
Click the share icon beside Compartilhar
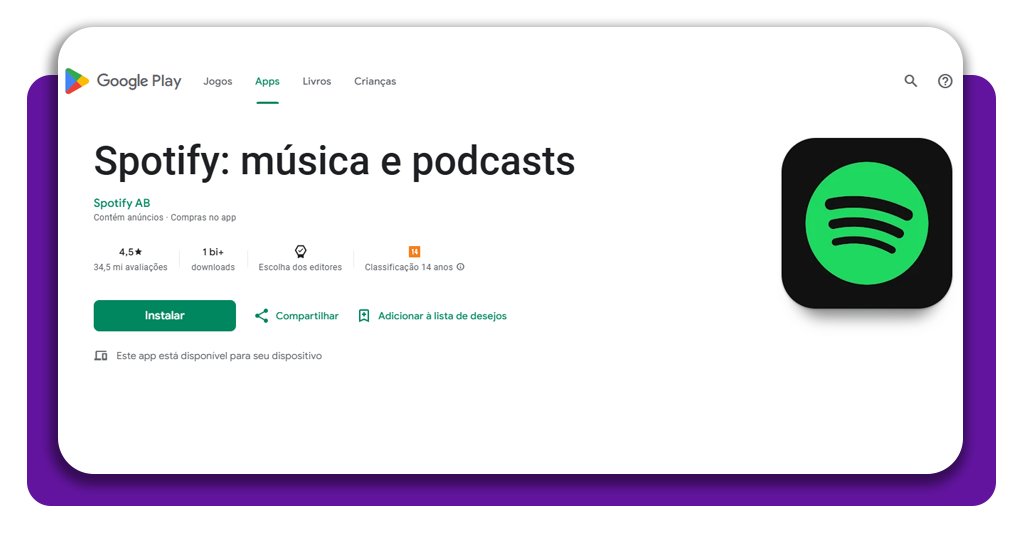(262, 316)
